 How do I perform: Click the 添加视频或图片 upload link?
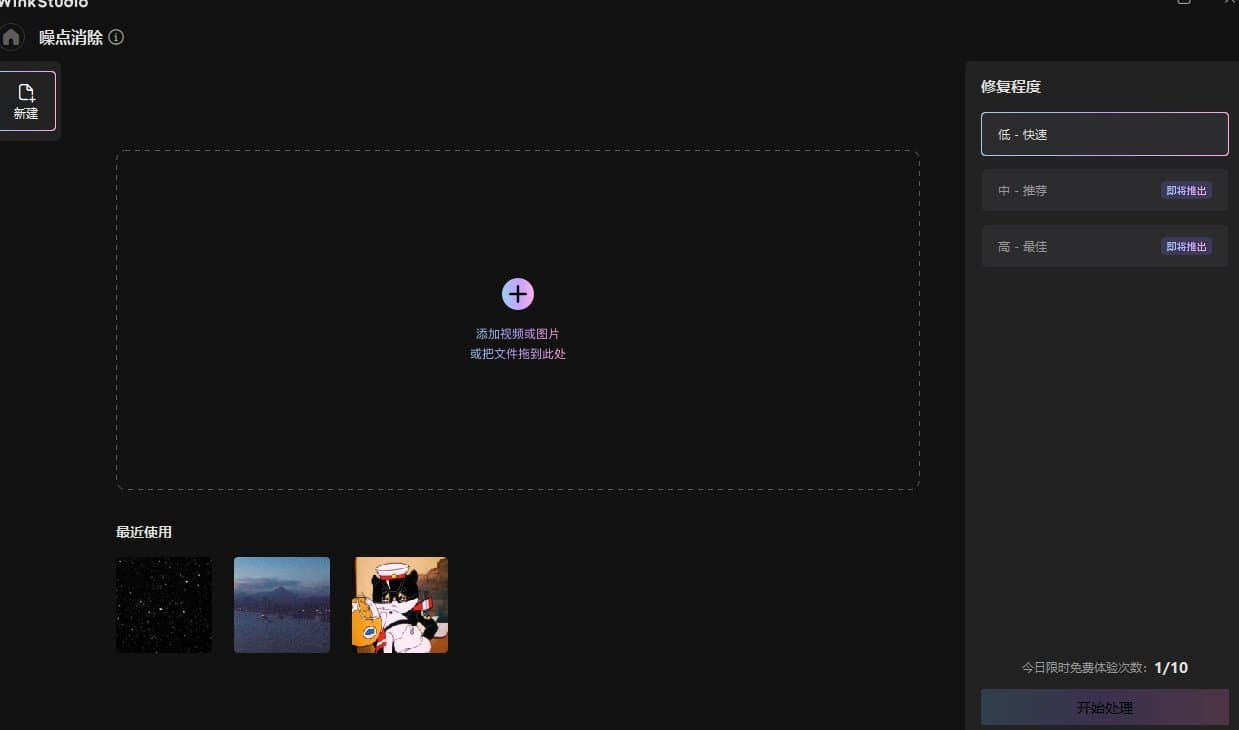pyautogui.click(x=517, y=333)
